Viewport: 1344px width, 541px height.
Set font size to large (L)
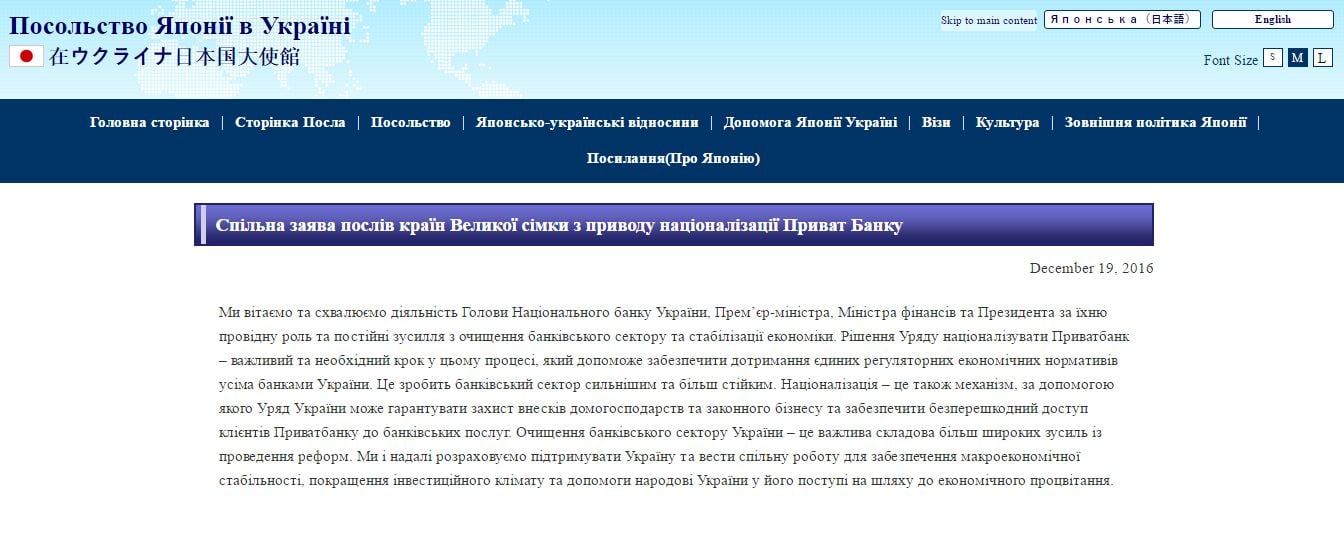tap(1322, 58)
